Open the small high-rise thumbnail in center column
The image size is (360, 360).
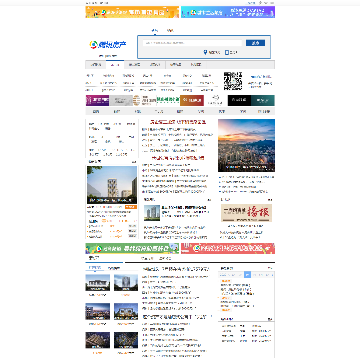click(x=152, y=213)
